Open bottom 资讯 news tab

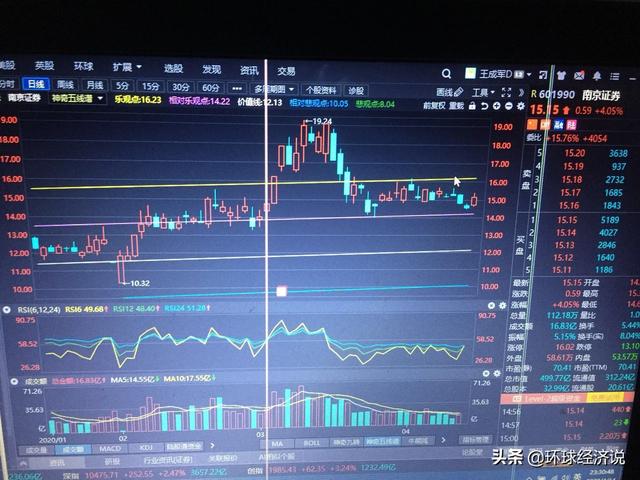tap(57, 463)
